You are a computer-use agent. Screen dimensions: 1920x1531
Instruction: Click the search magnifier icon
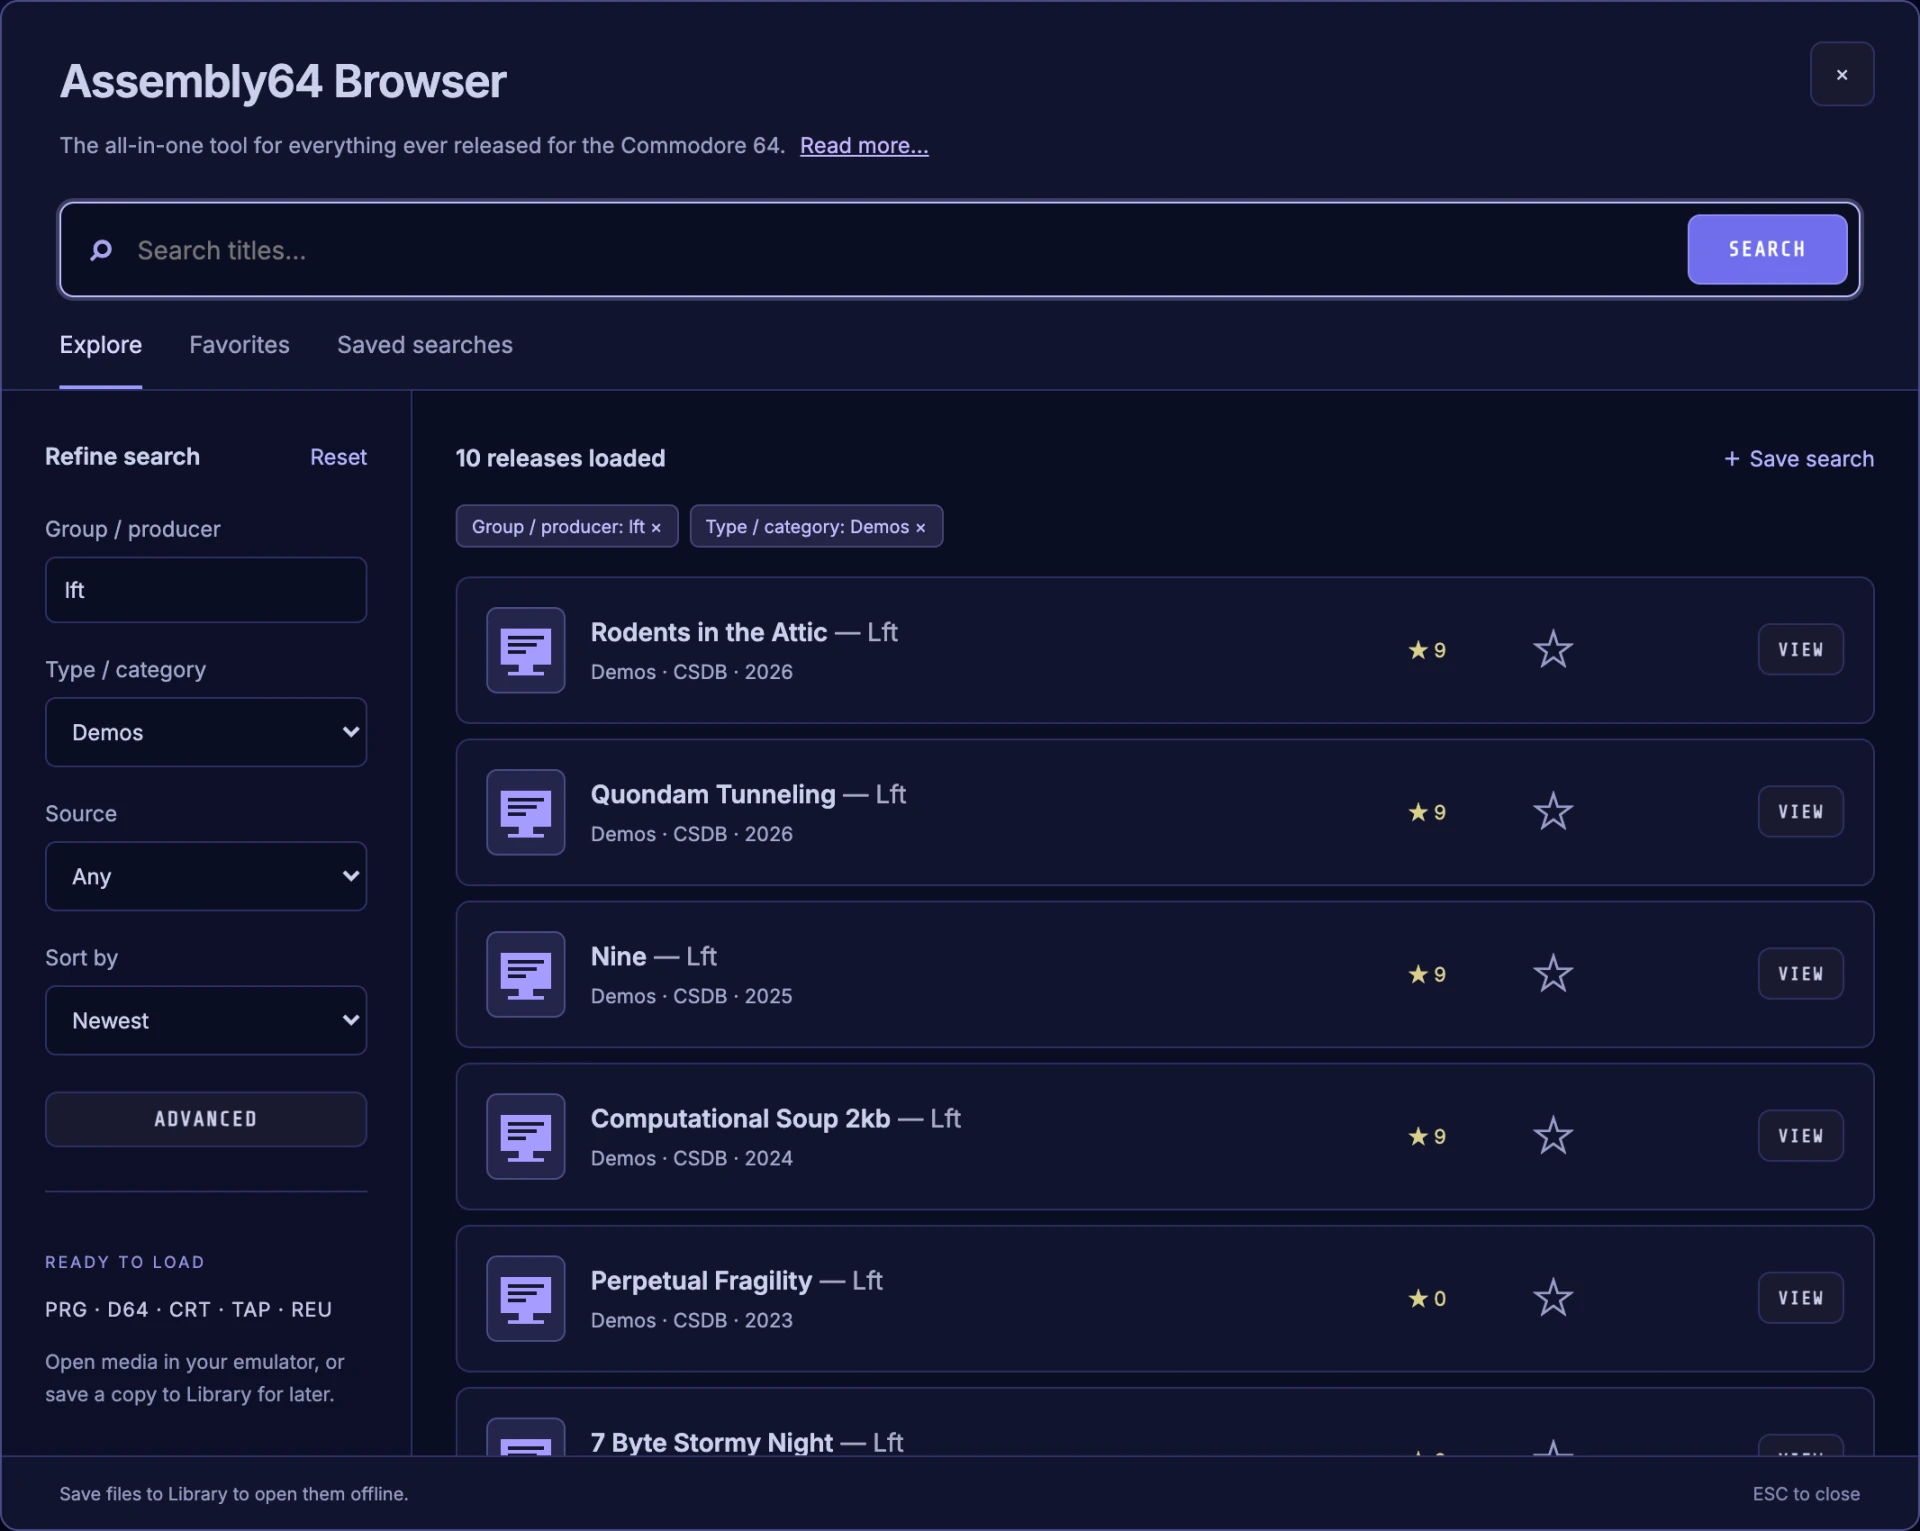101,250
